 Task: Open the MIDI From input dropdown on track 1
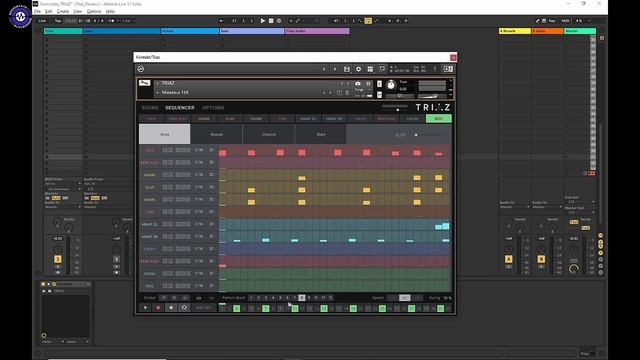click(62, 184)
